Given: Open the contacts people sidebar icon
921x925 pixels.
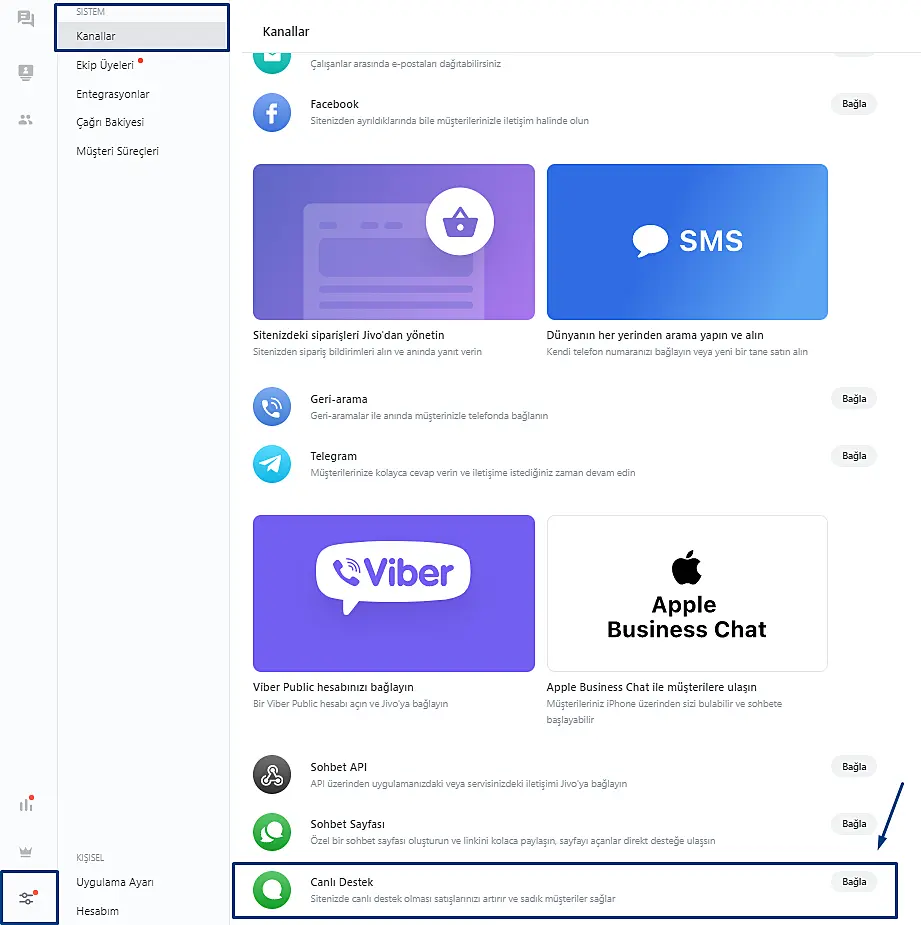Looking at the screenshot, I should point(25,120).
